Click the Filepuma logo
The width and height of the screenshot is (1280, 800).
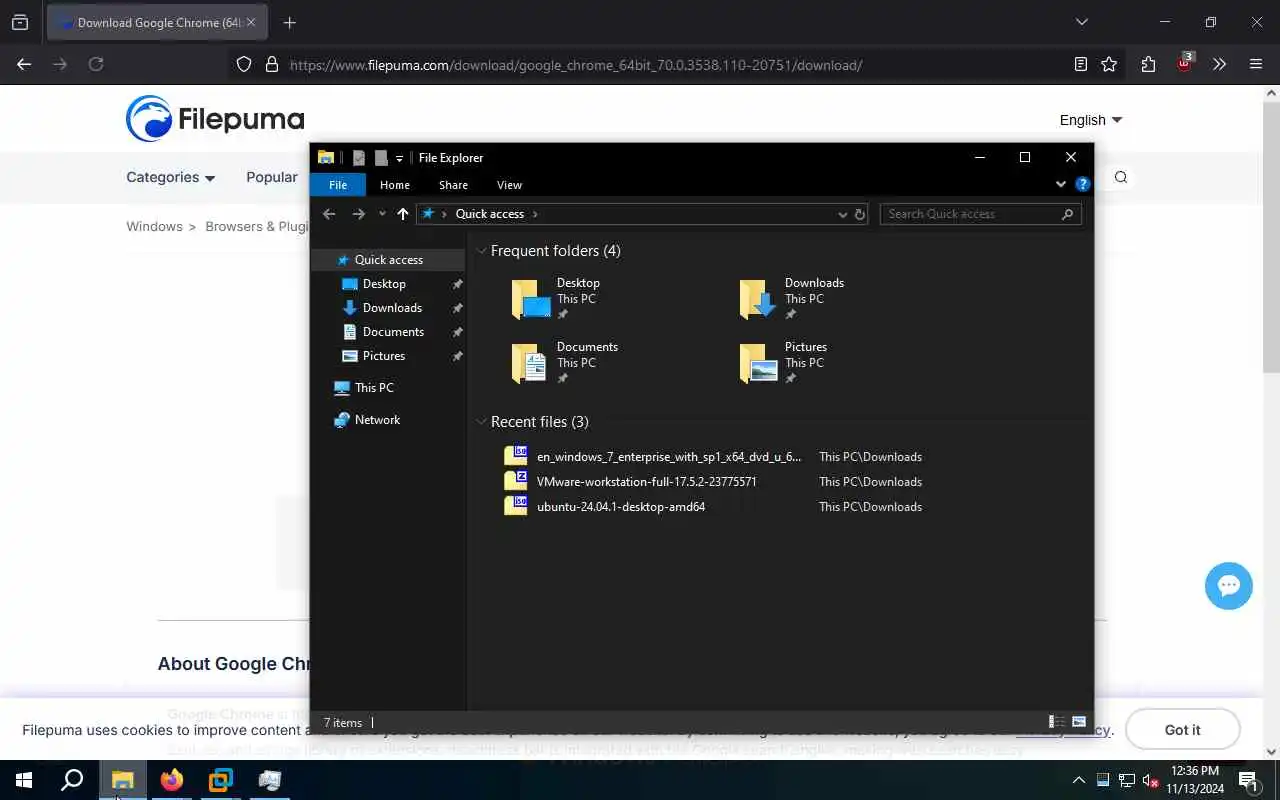click(215, 119)
